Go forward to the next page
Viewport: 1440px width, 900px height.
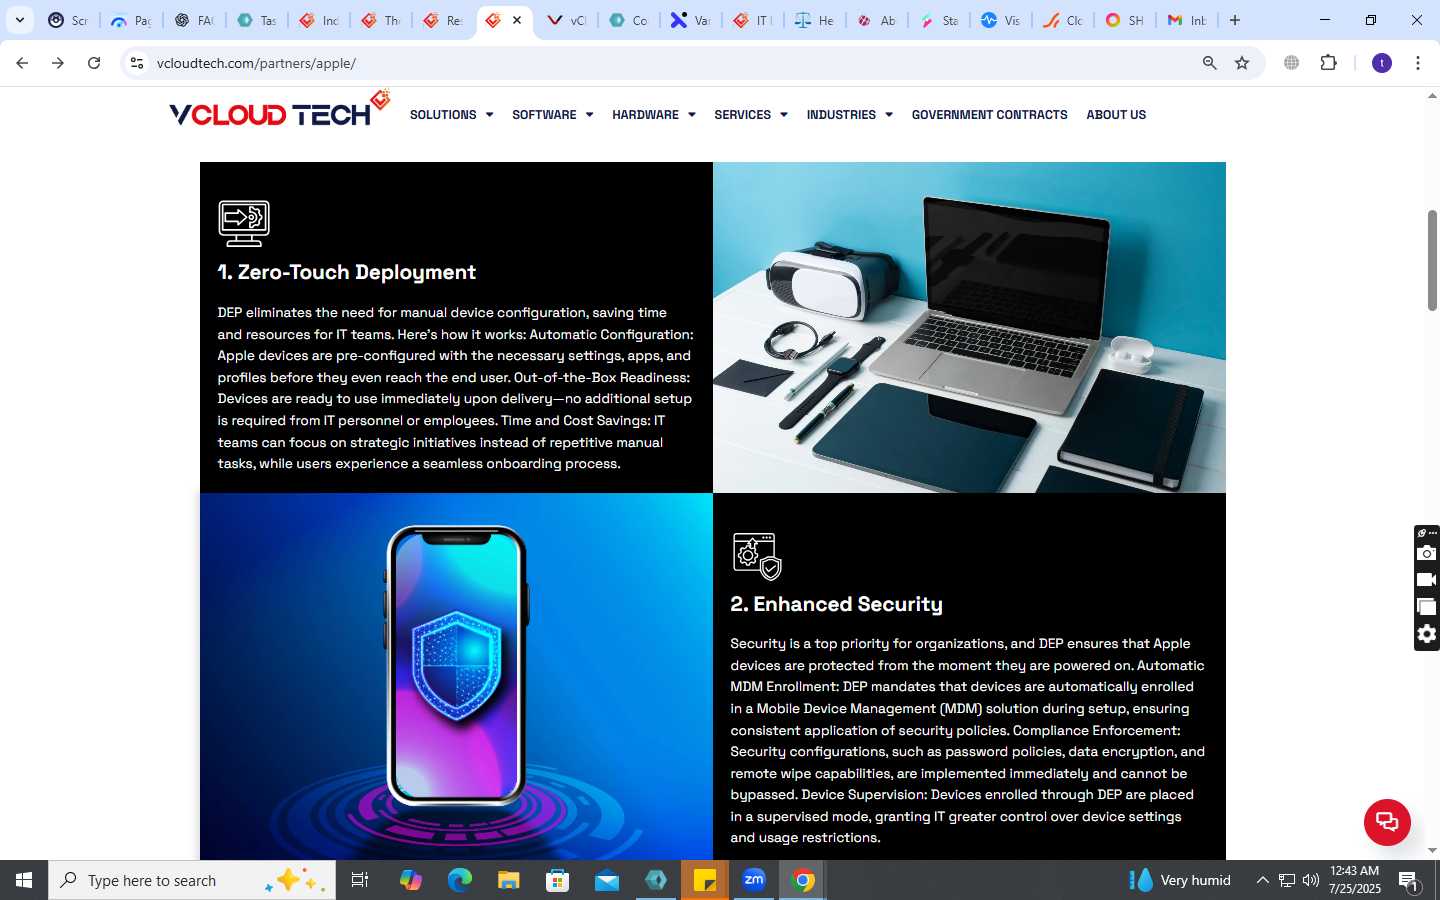[x=58, y=63]
